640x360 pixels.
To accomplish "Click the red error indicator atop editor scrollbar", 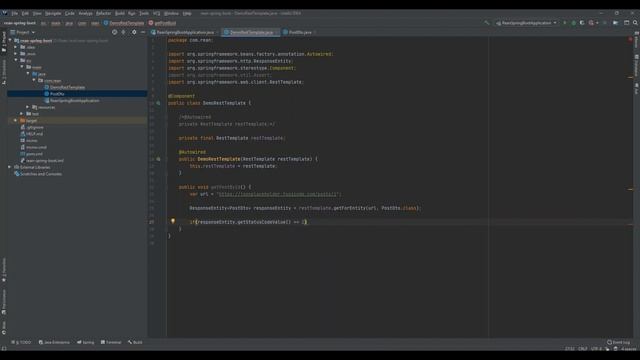I will 631,40.
